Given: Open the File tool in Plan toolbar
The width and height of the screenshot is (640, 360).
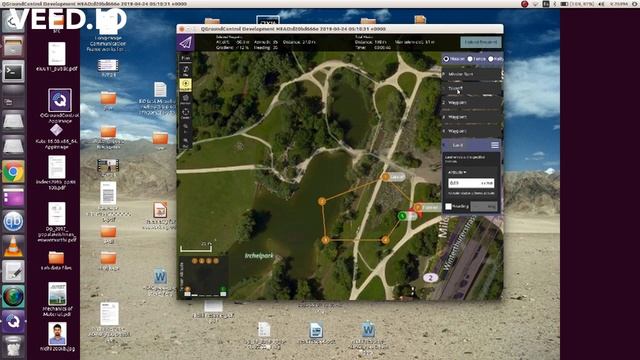Looking at the screenshot, I should pos(185,71).
